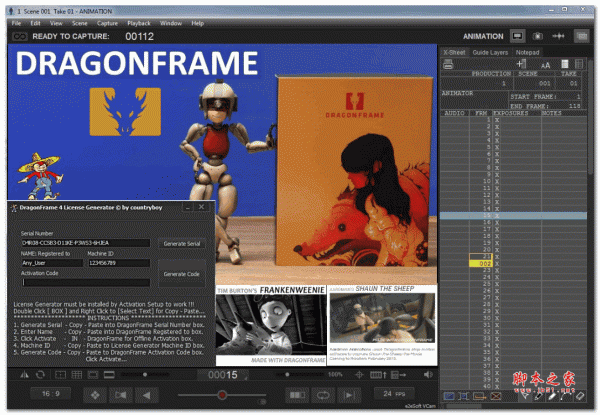Toggle the black frames button
Image resolution: width=600 pixels, height=415 pixels.
click(297, 395)
